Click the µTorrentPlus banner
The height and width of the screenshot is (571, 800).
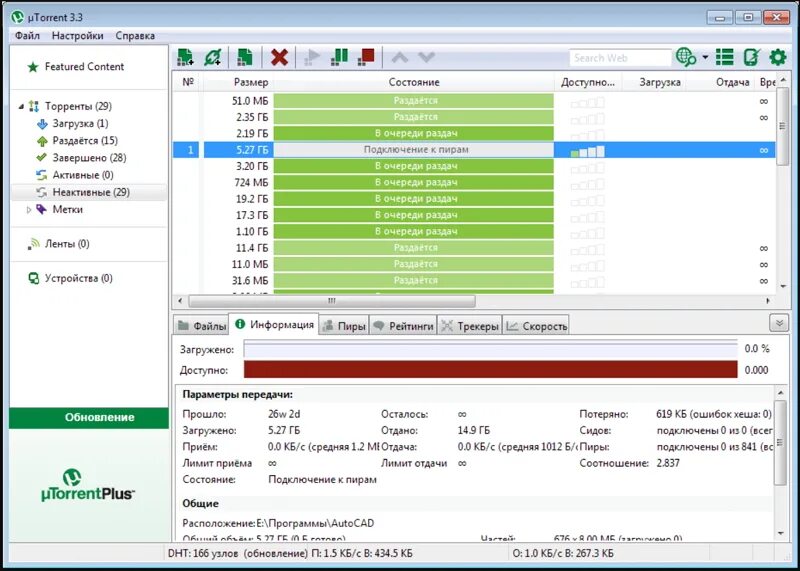(88, 486)
